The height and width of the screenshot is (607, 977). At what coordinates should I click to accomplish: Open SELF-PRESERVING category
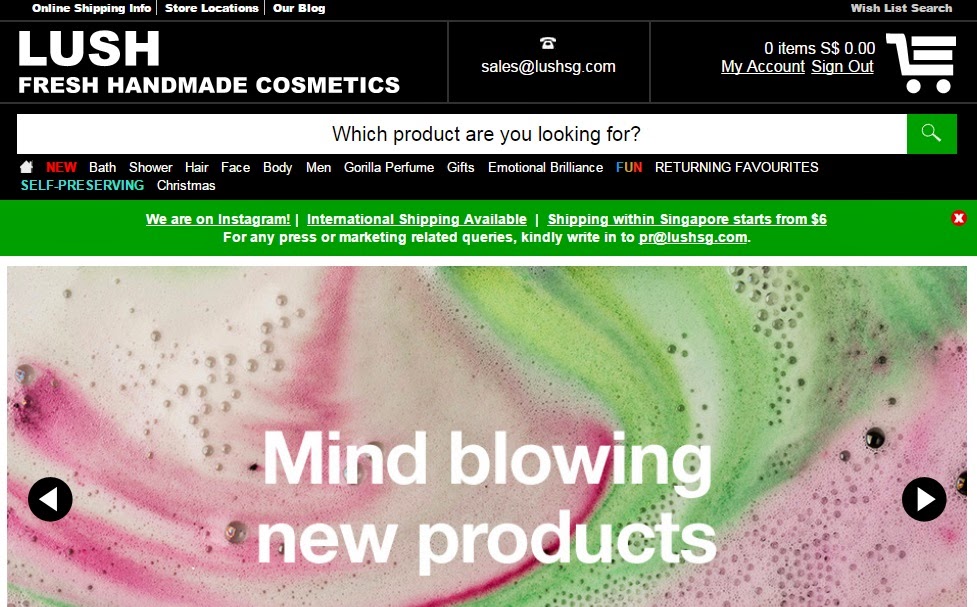pos(82,186)
